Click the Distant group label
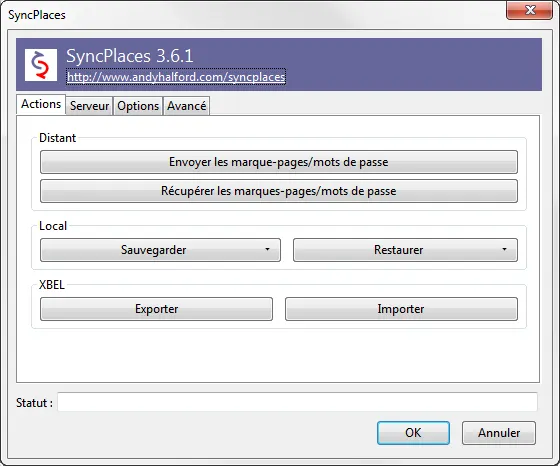 coord(58,138)
